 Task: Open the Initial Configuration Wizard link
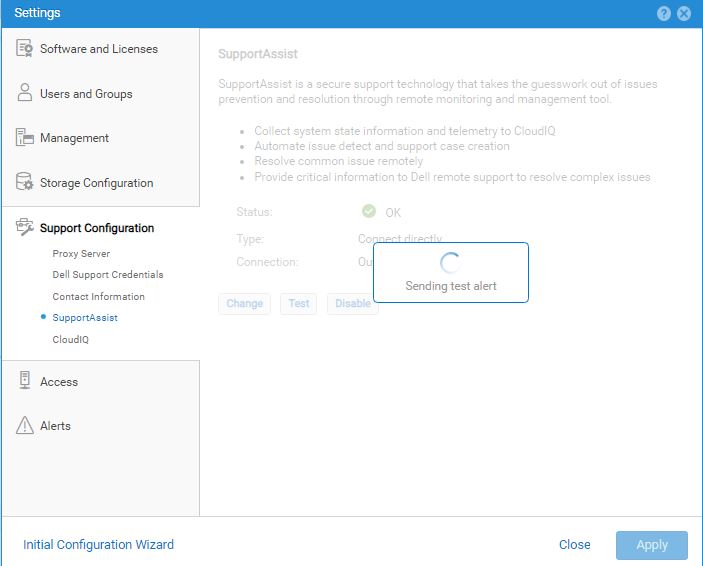coord(98,545)
